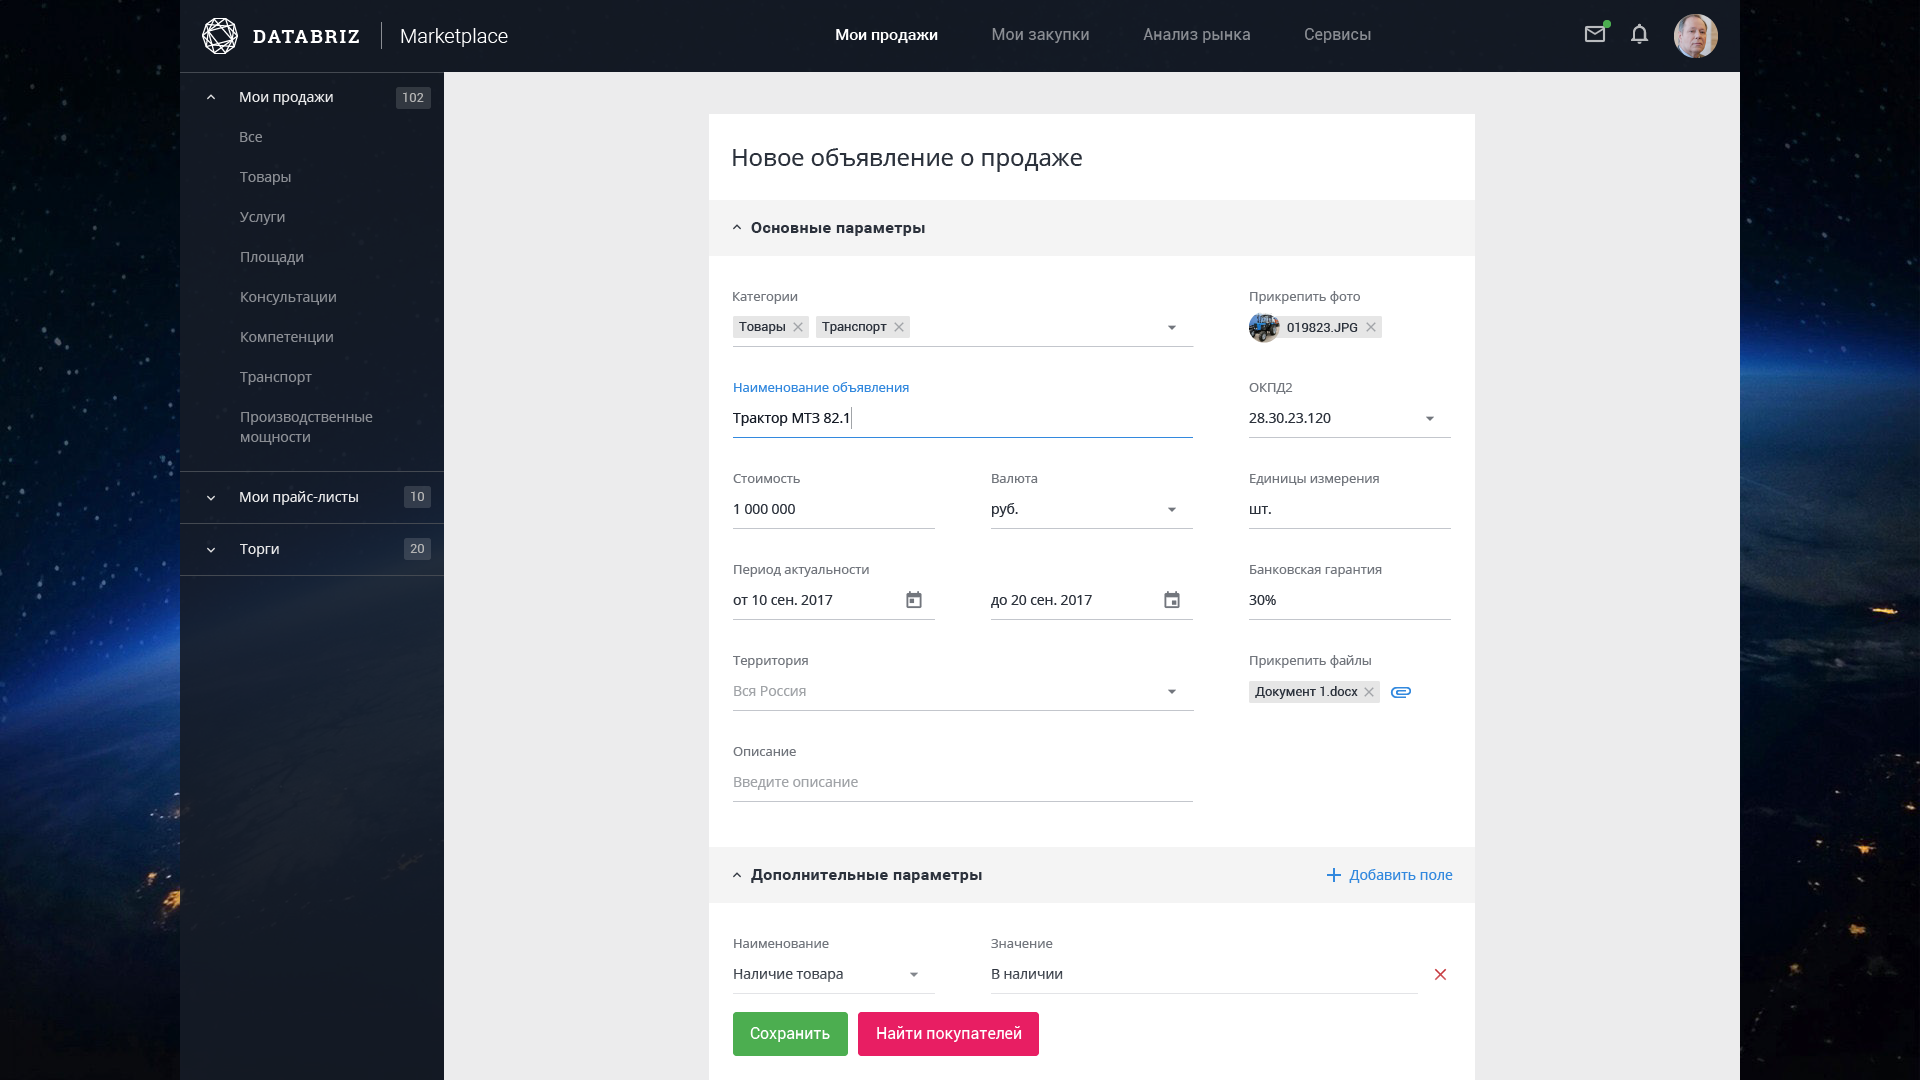The height and width of the screenshot is (1080, 1920).
Task: Click the Databriz logo icon
Action: pyautogui.click(x=220, y=36)
